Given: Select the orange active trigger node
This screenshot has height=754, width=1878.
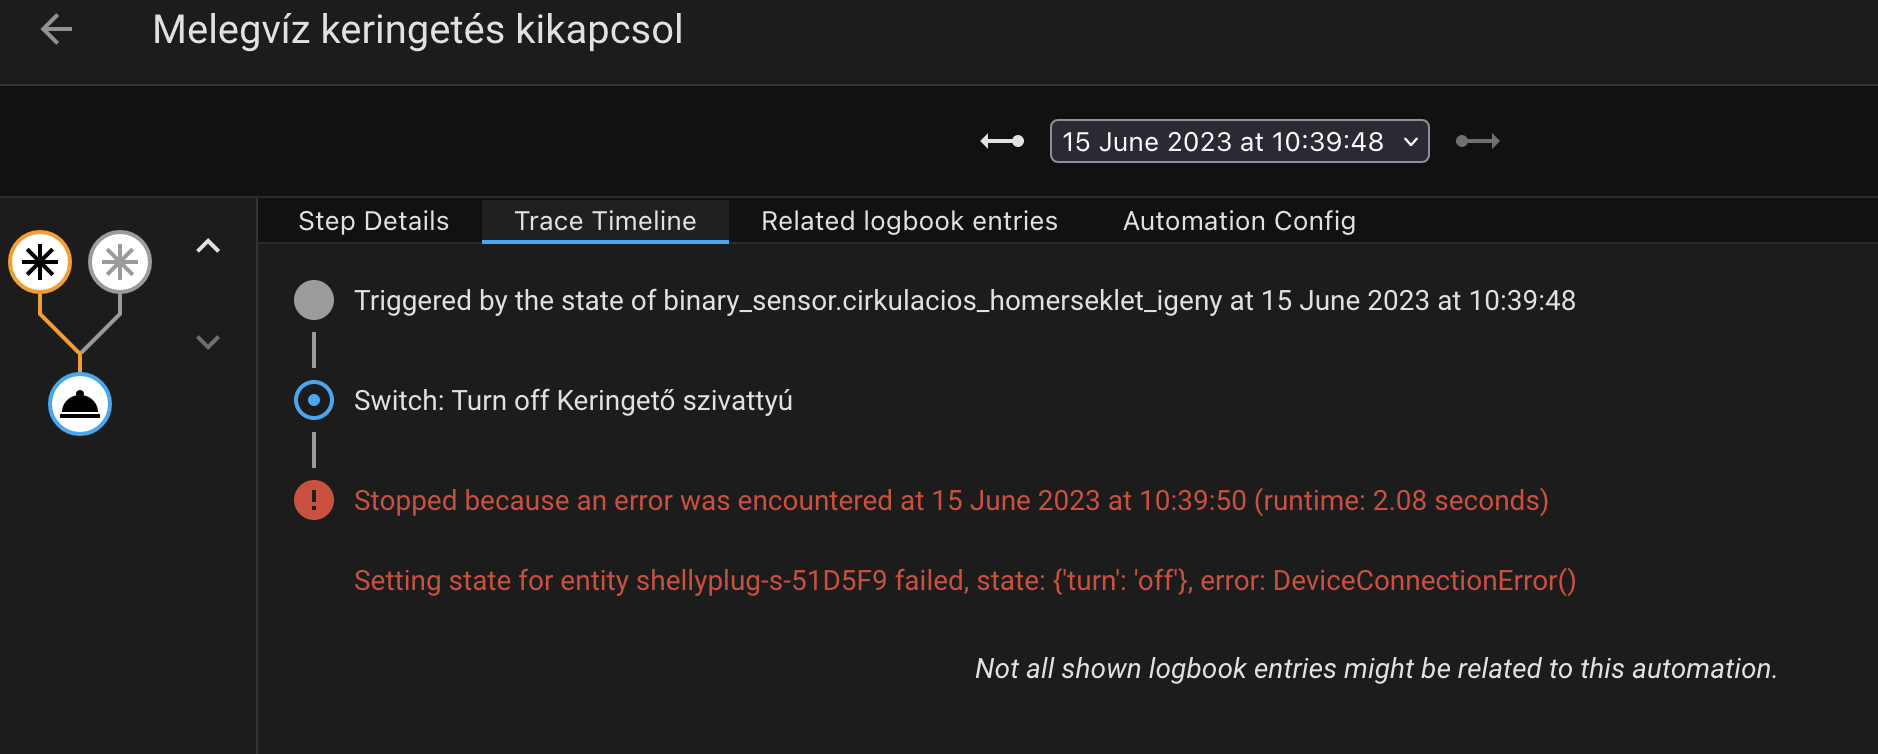Looking at the screenshot, I should [x=40, y=262].
